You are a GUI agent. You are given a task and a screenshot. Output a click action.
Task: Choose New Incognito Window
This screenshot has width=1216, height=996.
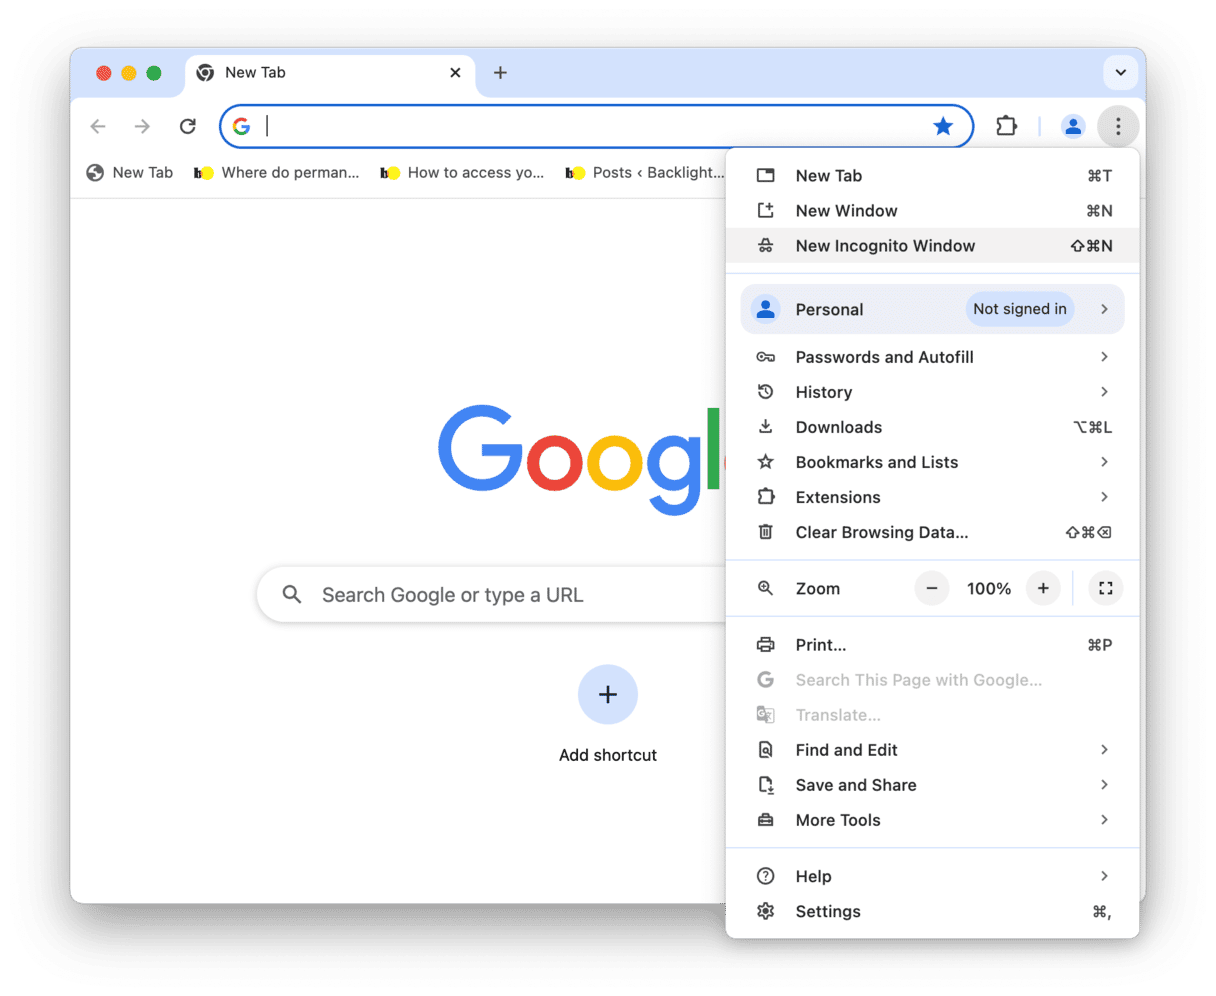[932, 245]
